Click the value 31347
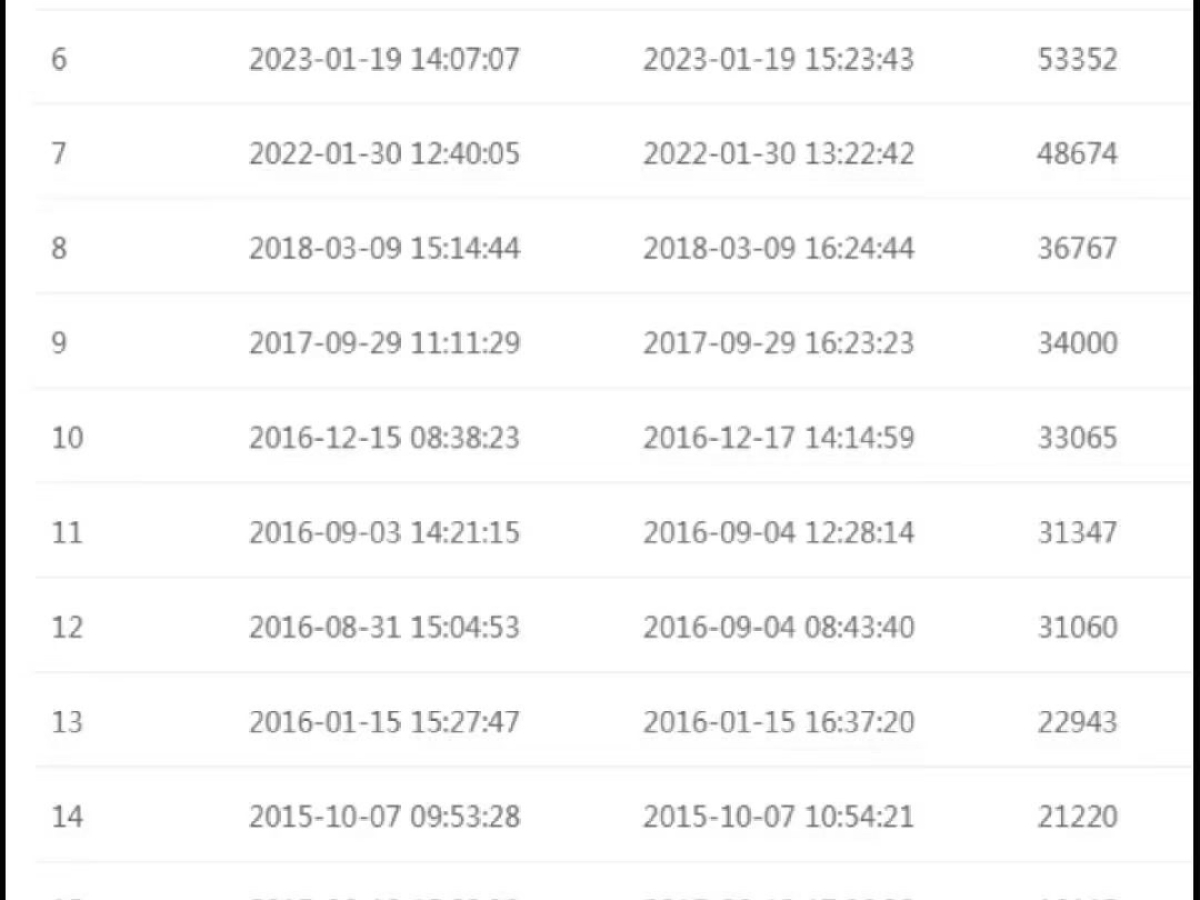Viewport: 1200px width, 900px height. coord(1077,532)
